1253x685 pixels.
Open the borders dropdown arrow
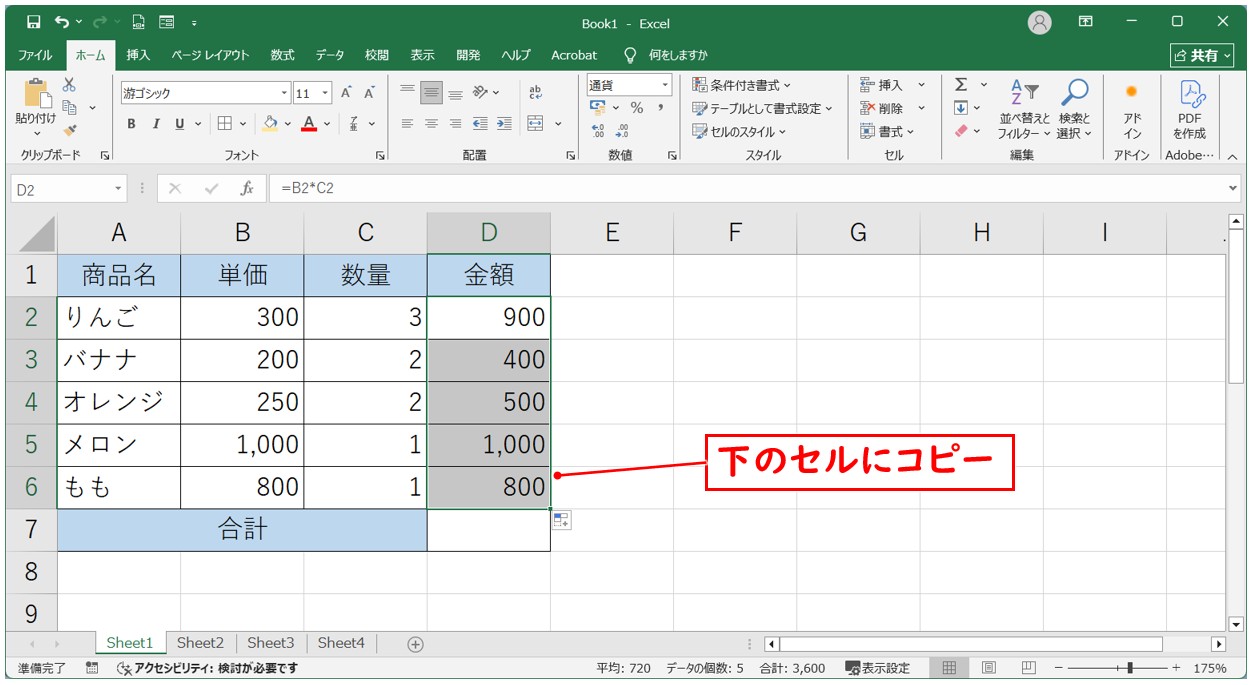point(243,124)
